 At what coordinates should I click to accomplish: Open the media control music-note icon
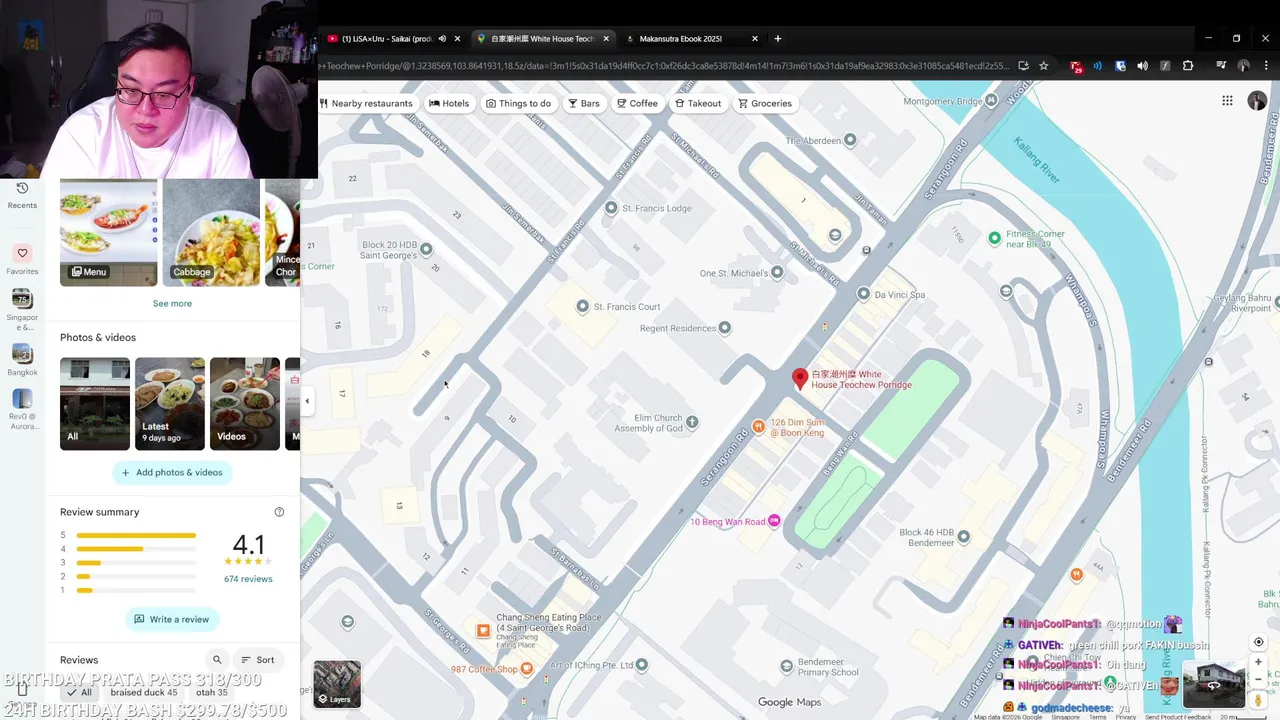[1221, 66]
